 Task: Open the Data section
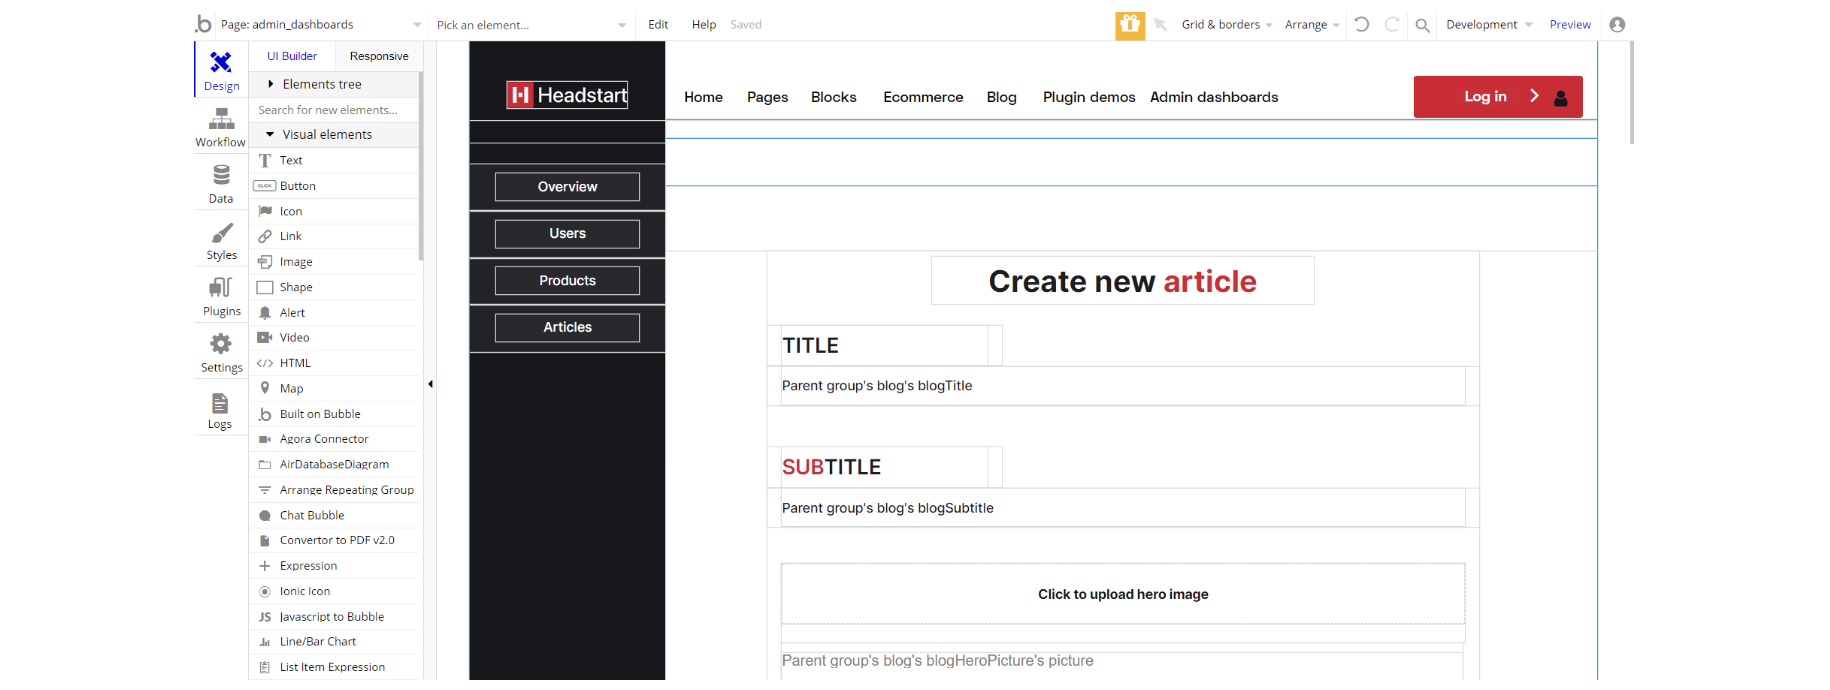click(x=221, y=183)
